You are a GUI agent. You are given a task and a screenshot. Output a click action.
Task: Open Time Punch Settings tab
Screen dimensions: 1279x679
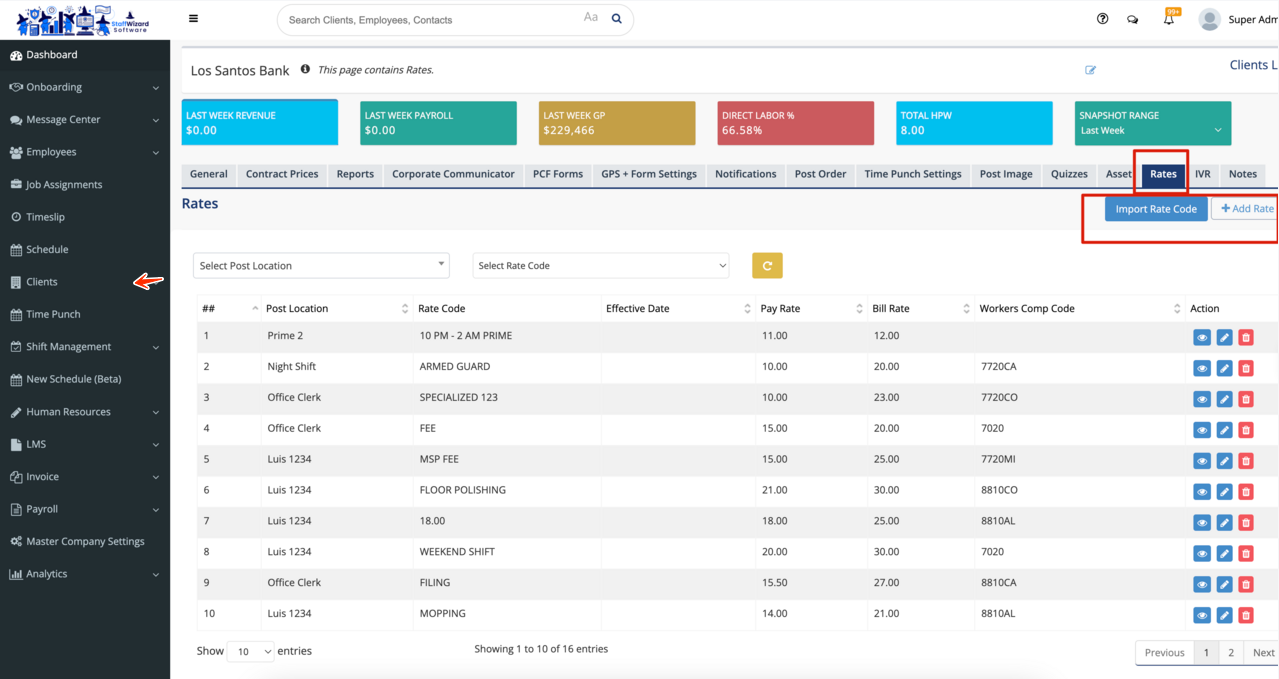(912, 174)
